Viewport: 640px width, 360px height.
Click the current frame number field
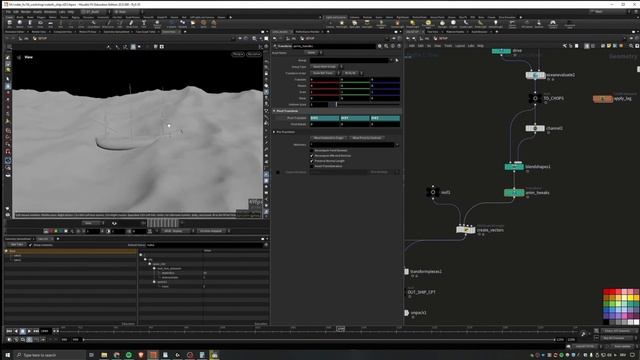coord(45,331)
